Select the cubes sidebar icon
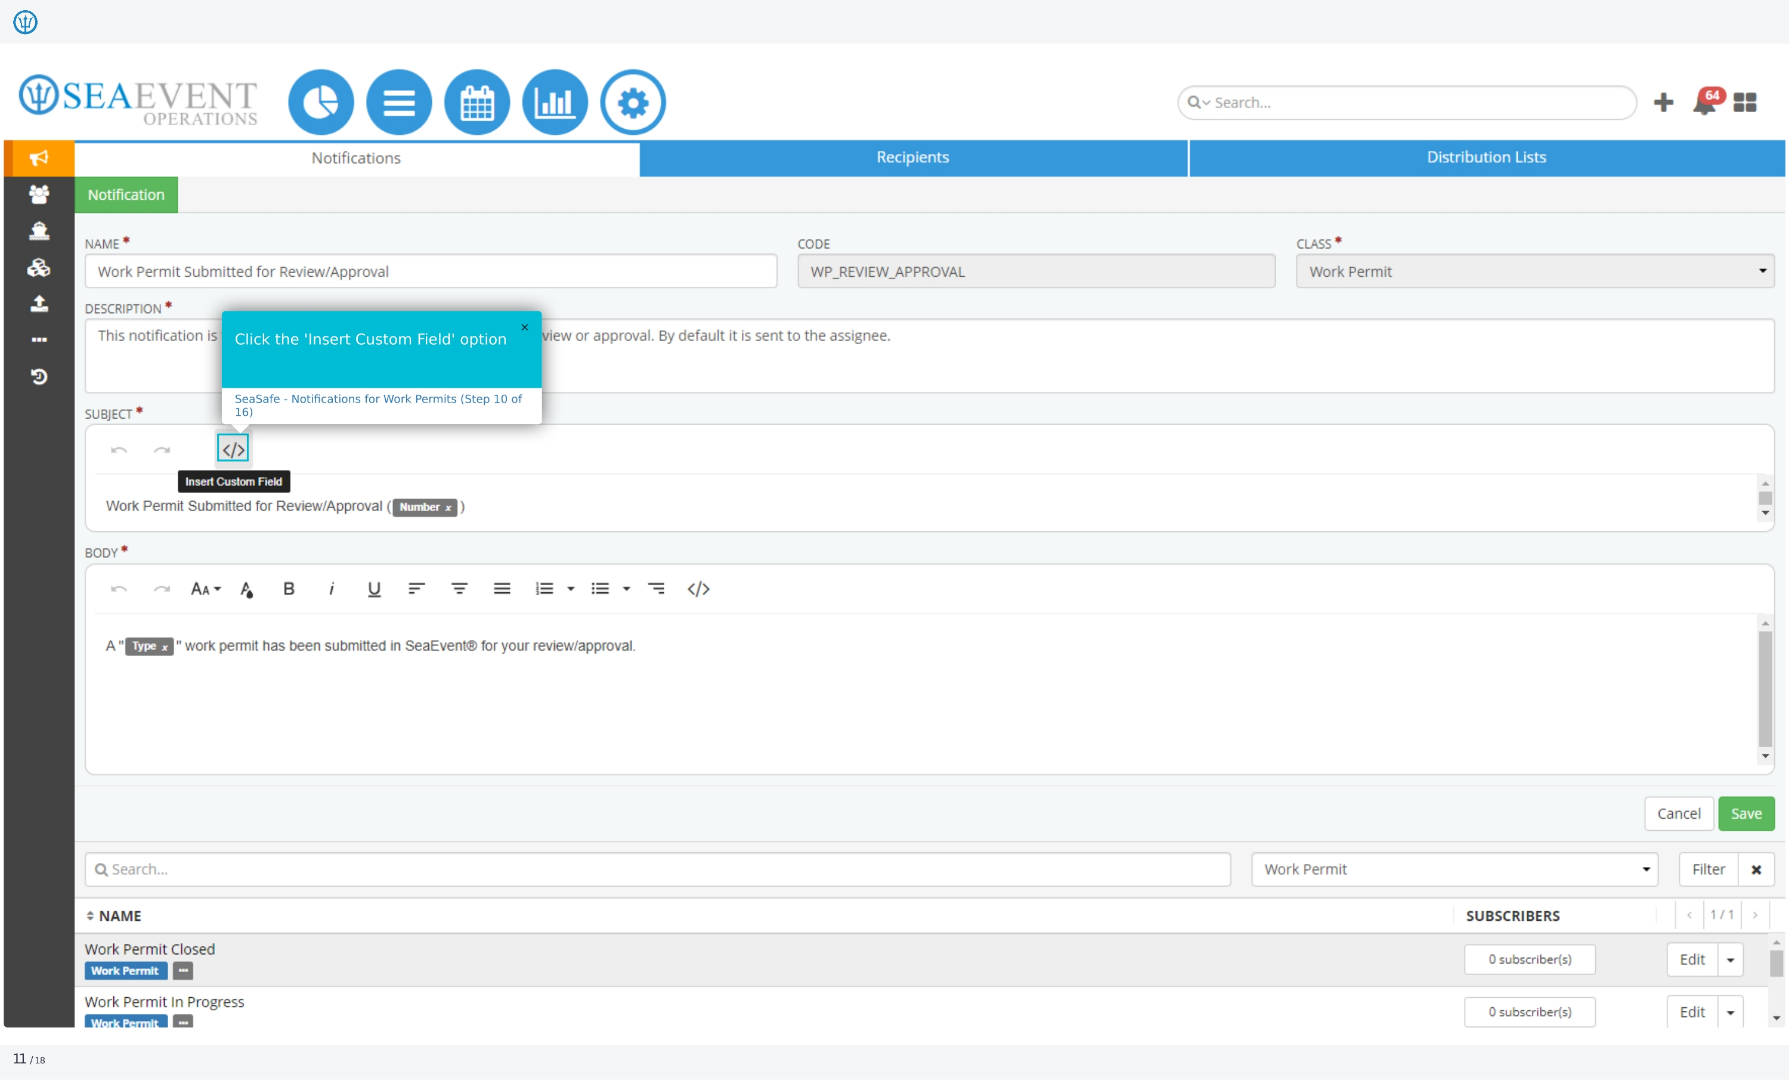This screenshot has width=1789, height=1080. coord(39,267)
